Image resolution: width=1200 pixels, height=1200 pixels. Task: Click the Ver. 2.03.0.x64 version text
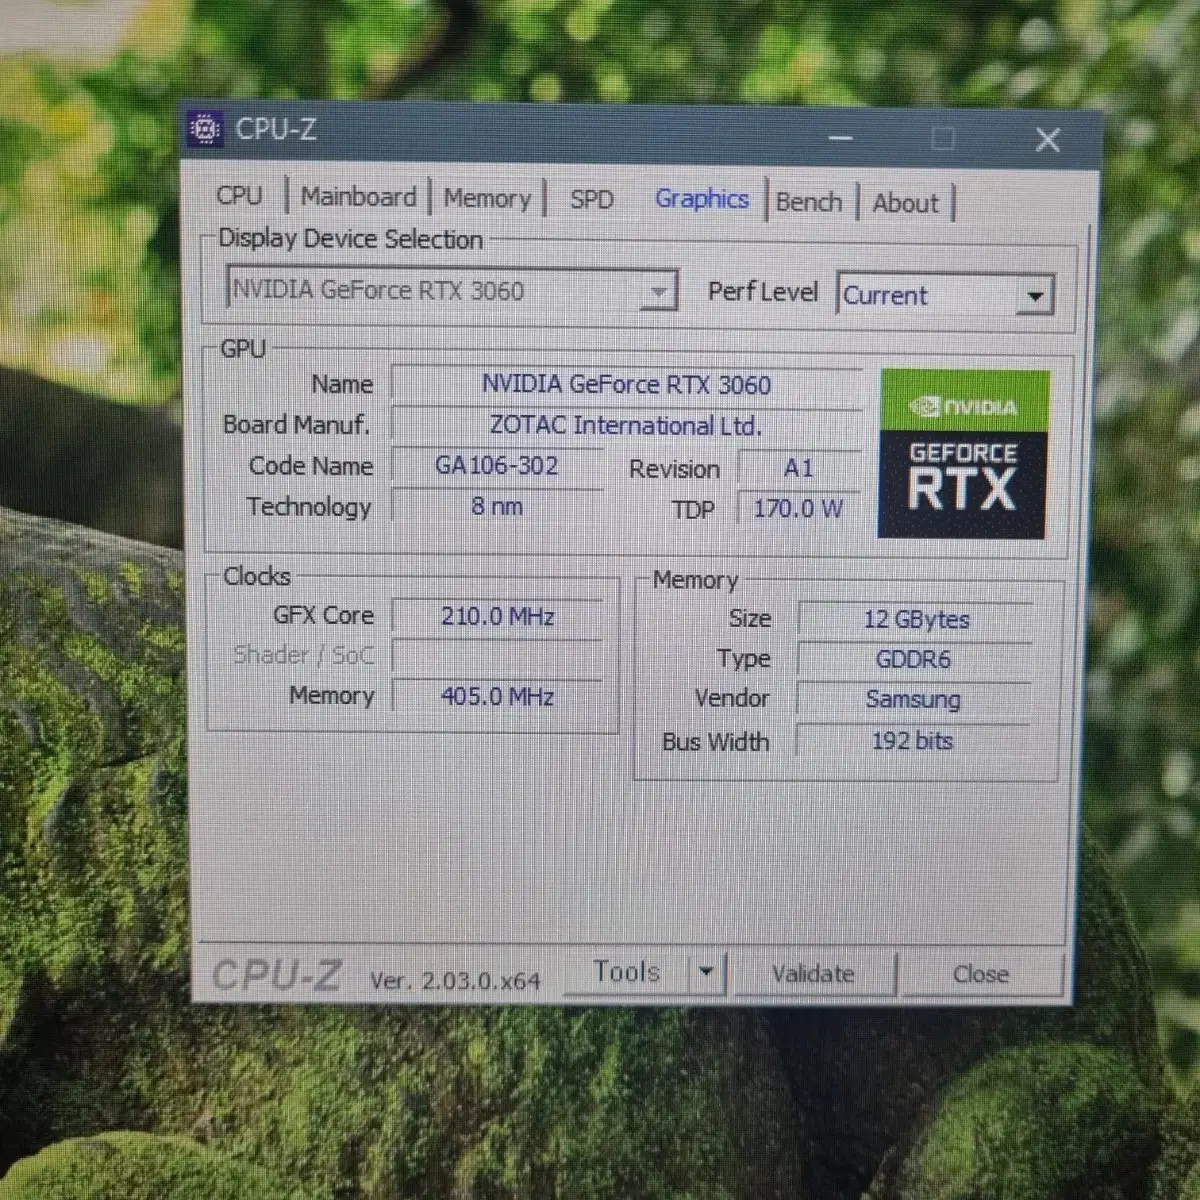coord(455,981)
